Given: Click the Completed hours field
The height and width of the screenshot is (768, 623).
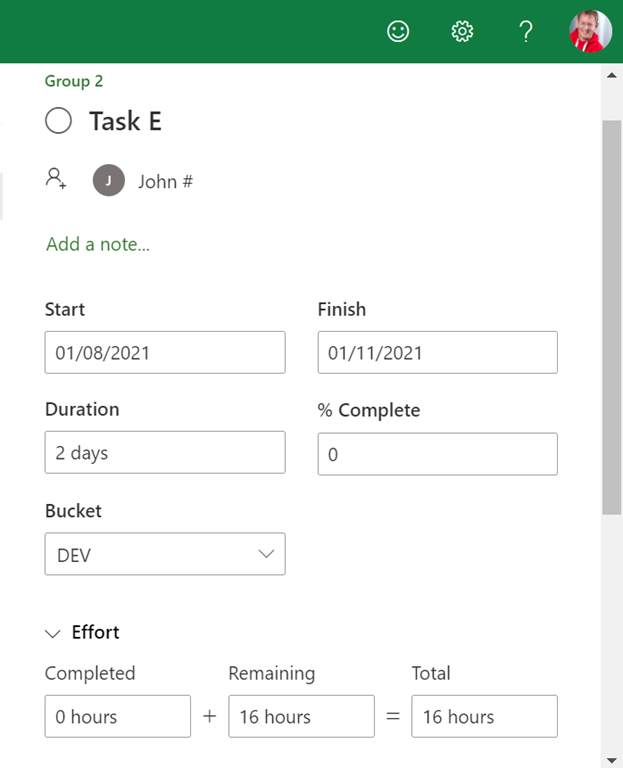Looking at the screenshot, I should pyautogui.click(x=118, y=717).
